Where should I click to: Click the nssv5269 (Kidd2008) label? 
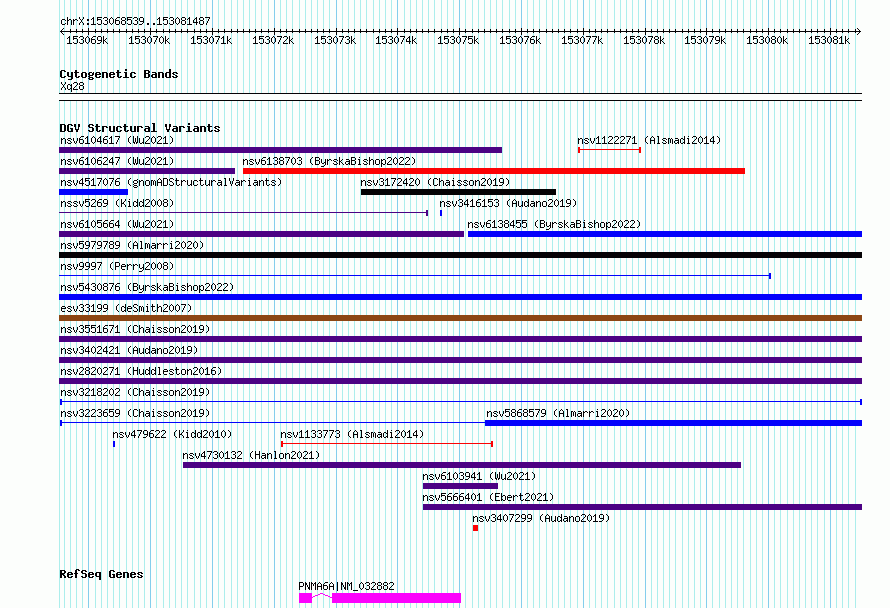[x=117, y=203]
